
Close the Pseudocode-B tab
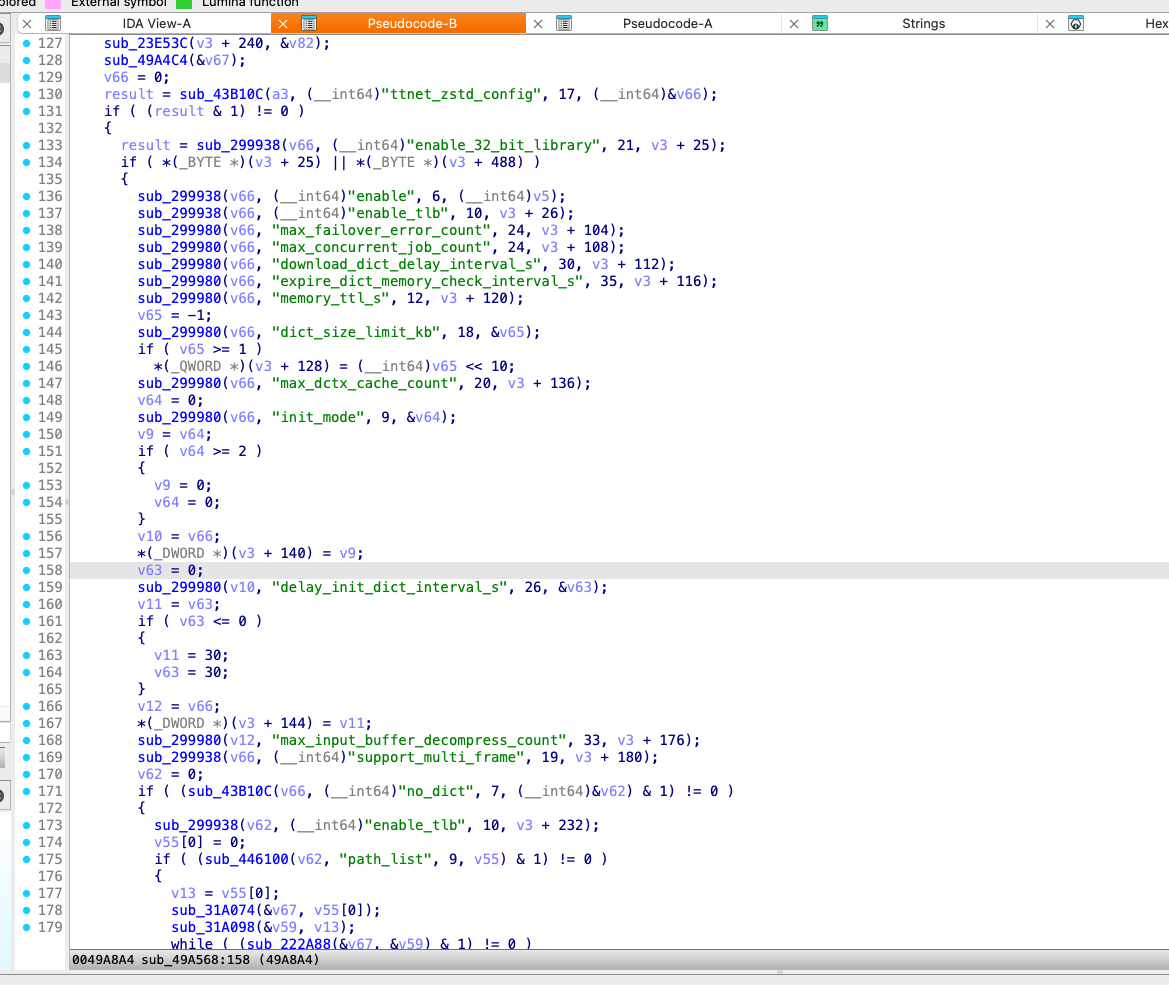[283, 23]
